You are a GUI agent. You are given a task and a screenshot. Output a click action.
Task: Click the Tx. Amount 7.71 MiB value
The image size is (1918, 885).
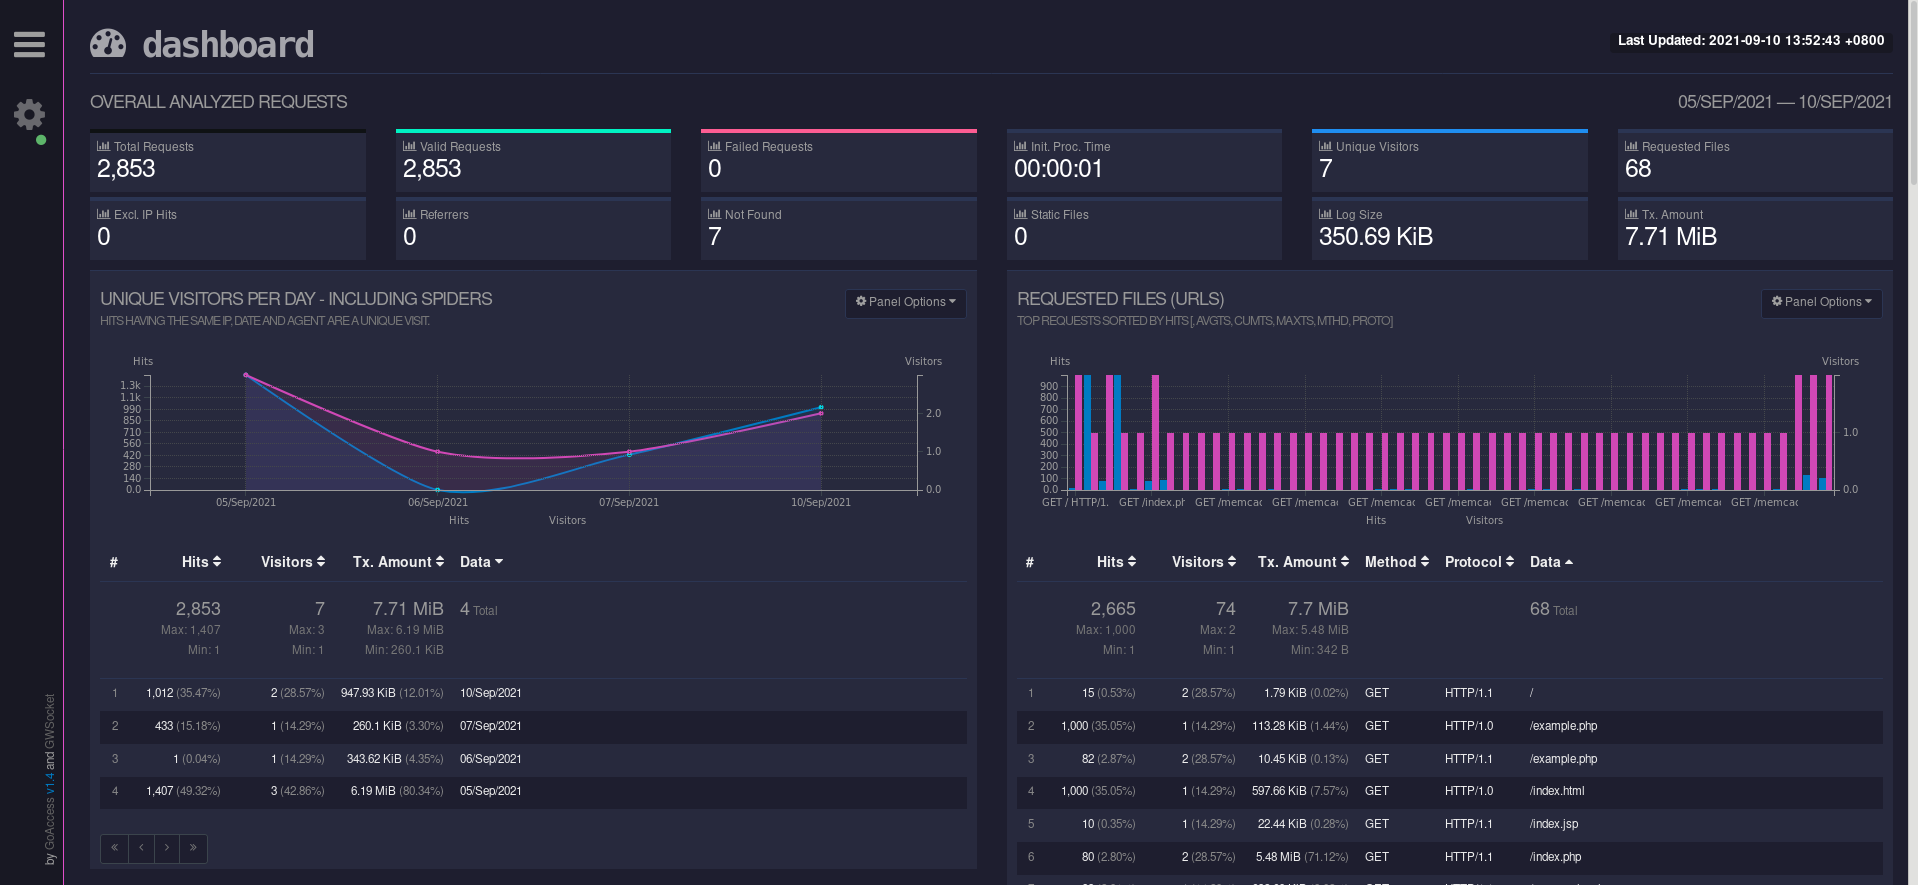1670,237
